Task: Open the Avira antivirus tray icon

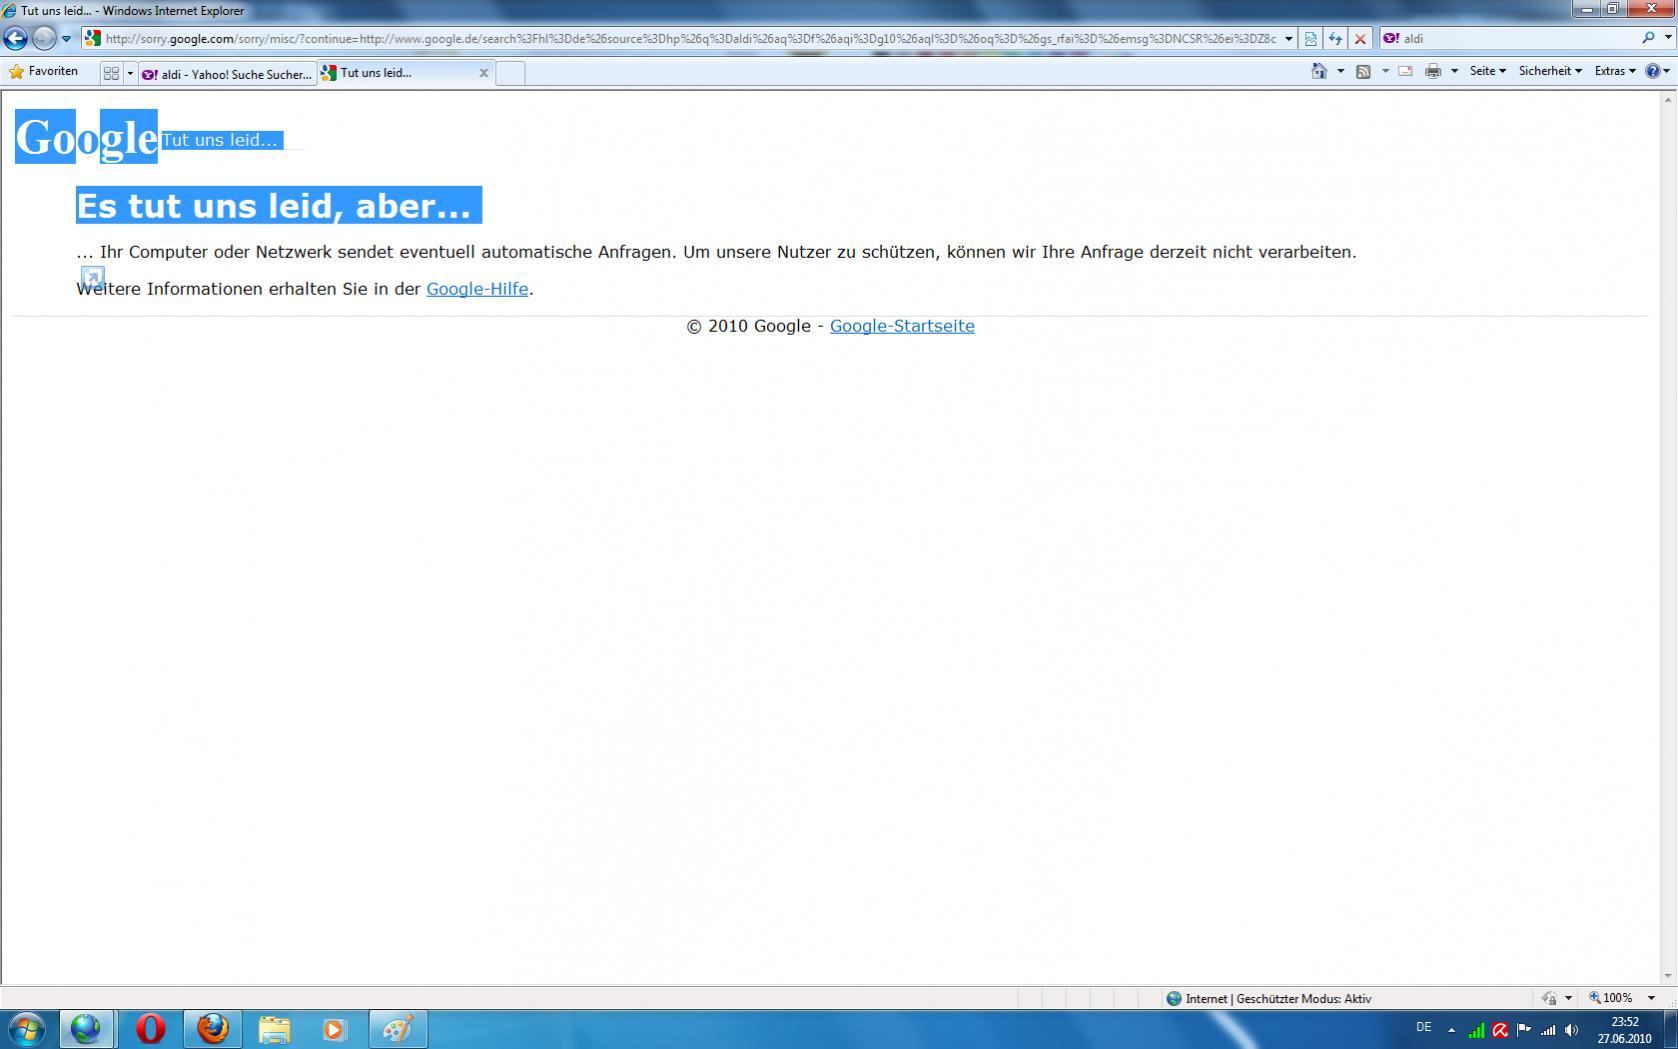Action: (1500, 1030)
